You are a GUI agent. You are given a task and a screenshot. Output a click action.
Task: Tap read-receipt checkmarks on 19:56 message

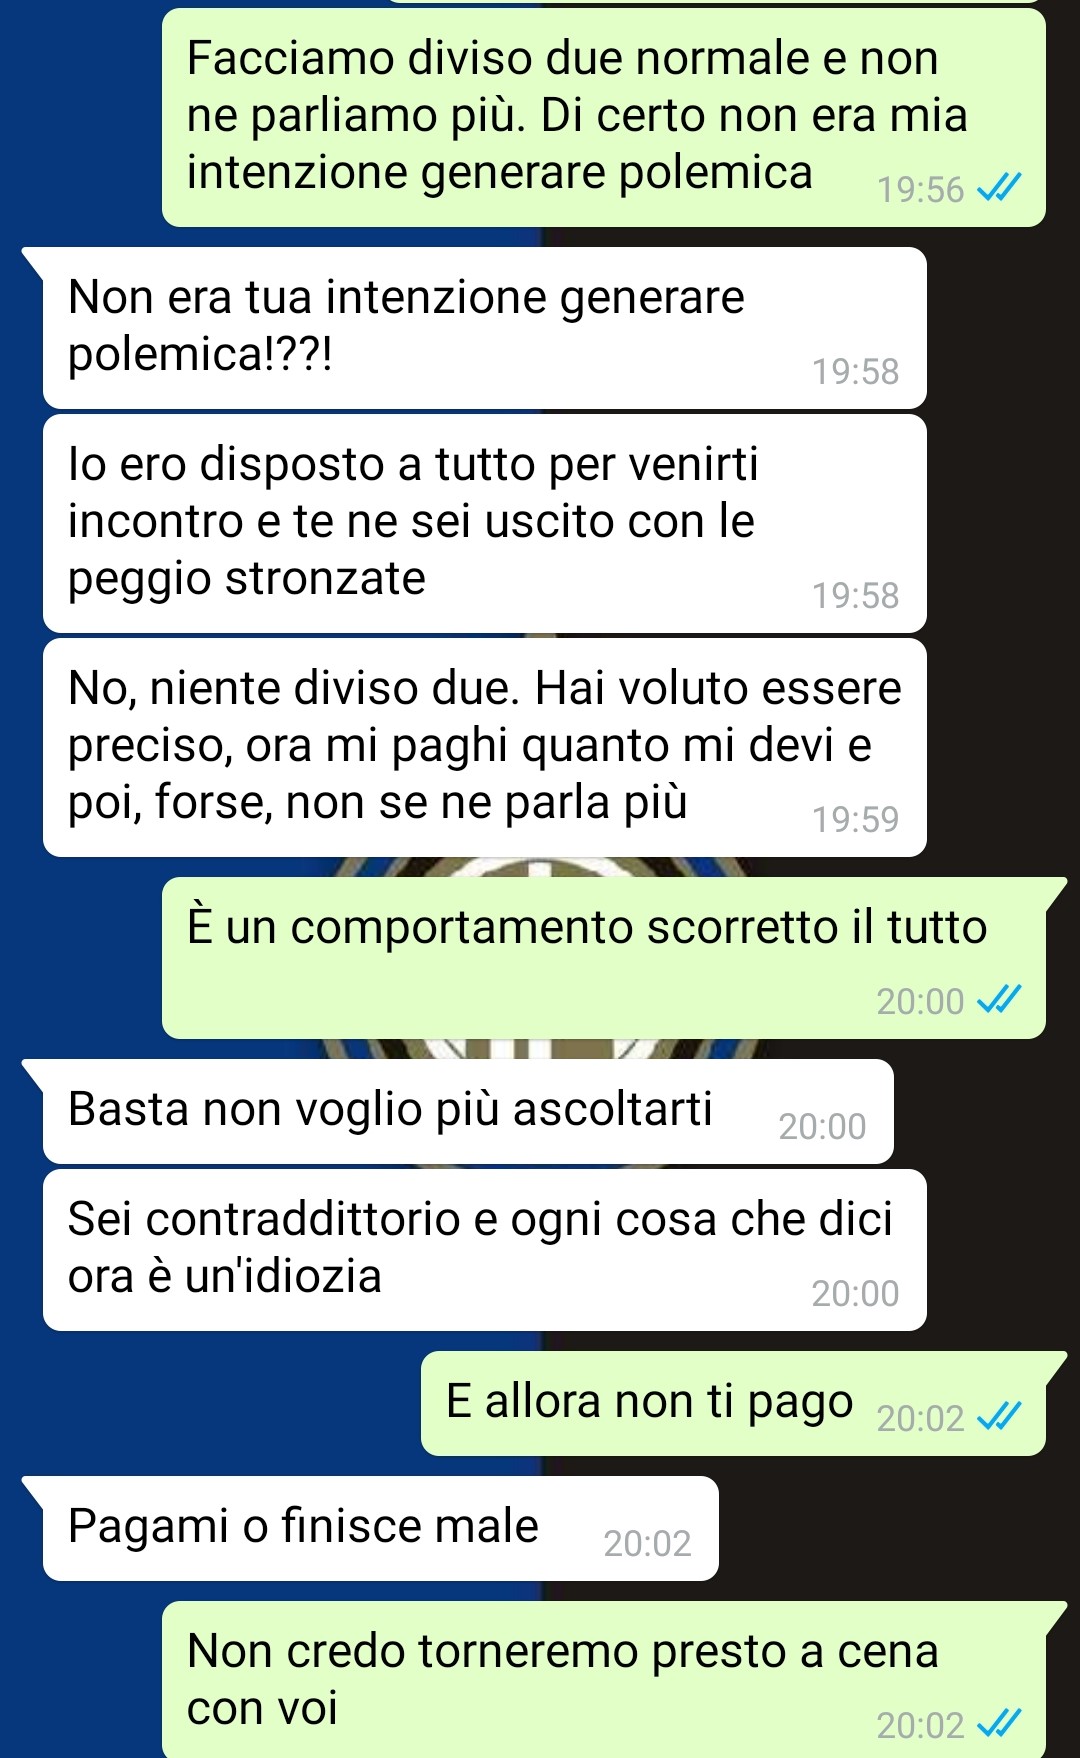pos(998,187)
